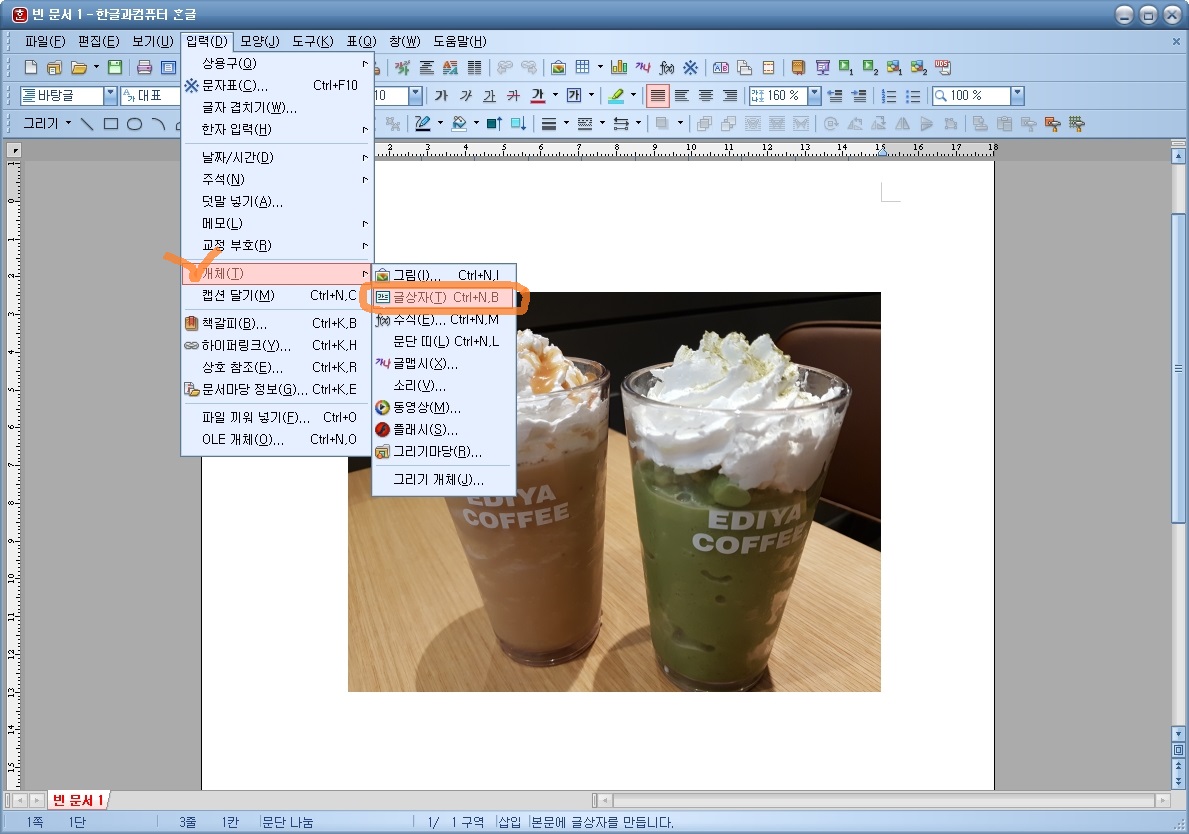
Task: Create a new blank document icon
Action: coord(30,67)
